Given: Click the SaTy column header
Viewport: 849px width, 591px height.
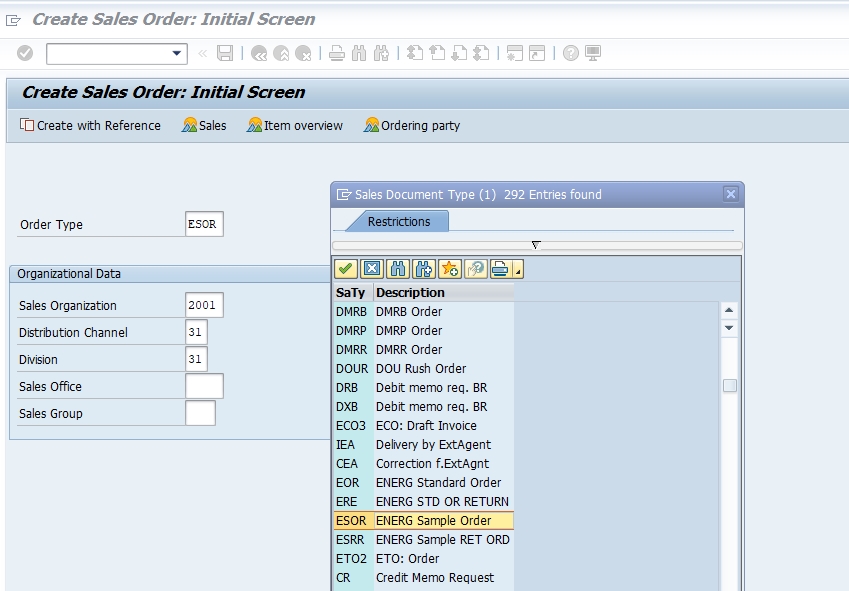Looking at the screenshot, I should tap(353, 293).
